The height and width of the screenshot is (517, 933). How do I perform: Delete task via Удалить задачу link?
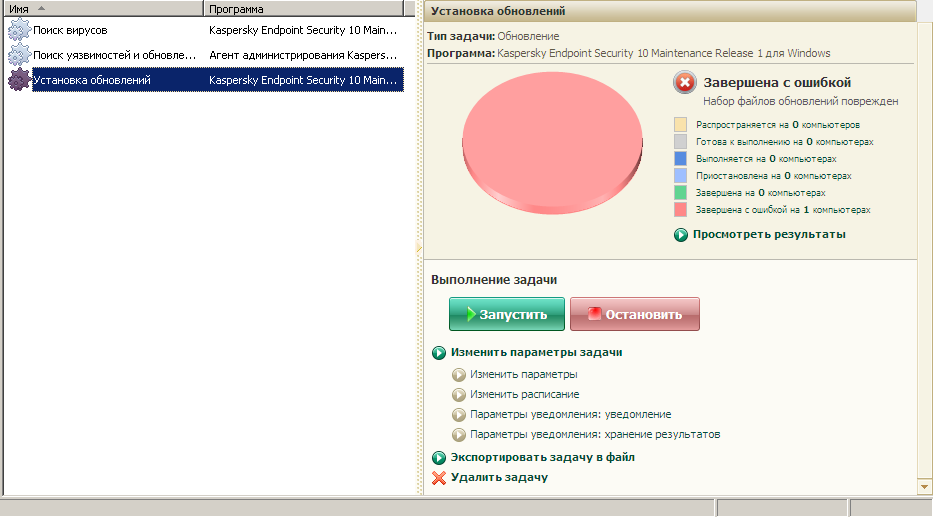pyautogui.click(x=499, y=477)
